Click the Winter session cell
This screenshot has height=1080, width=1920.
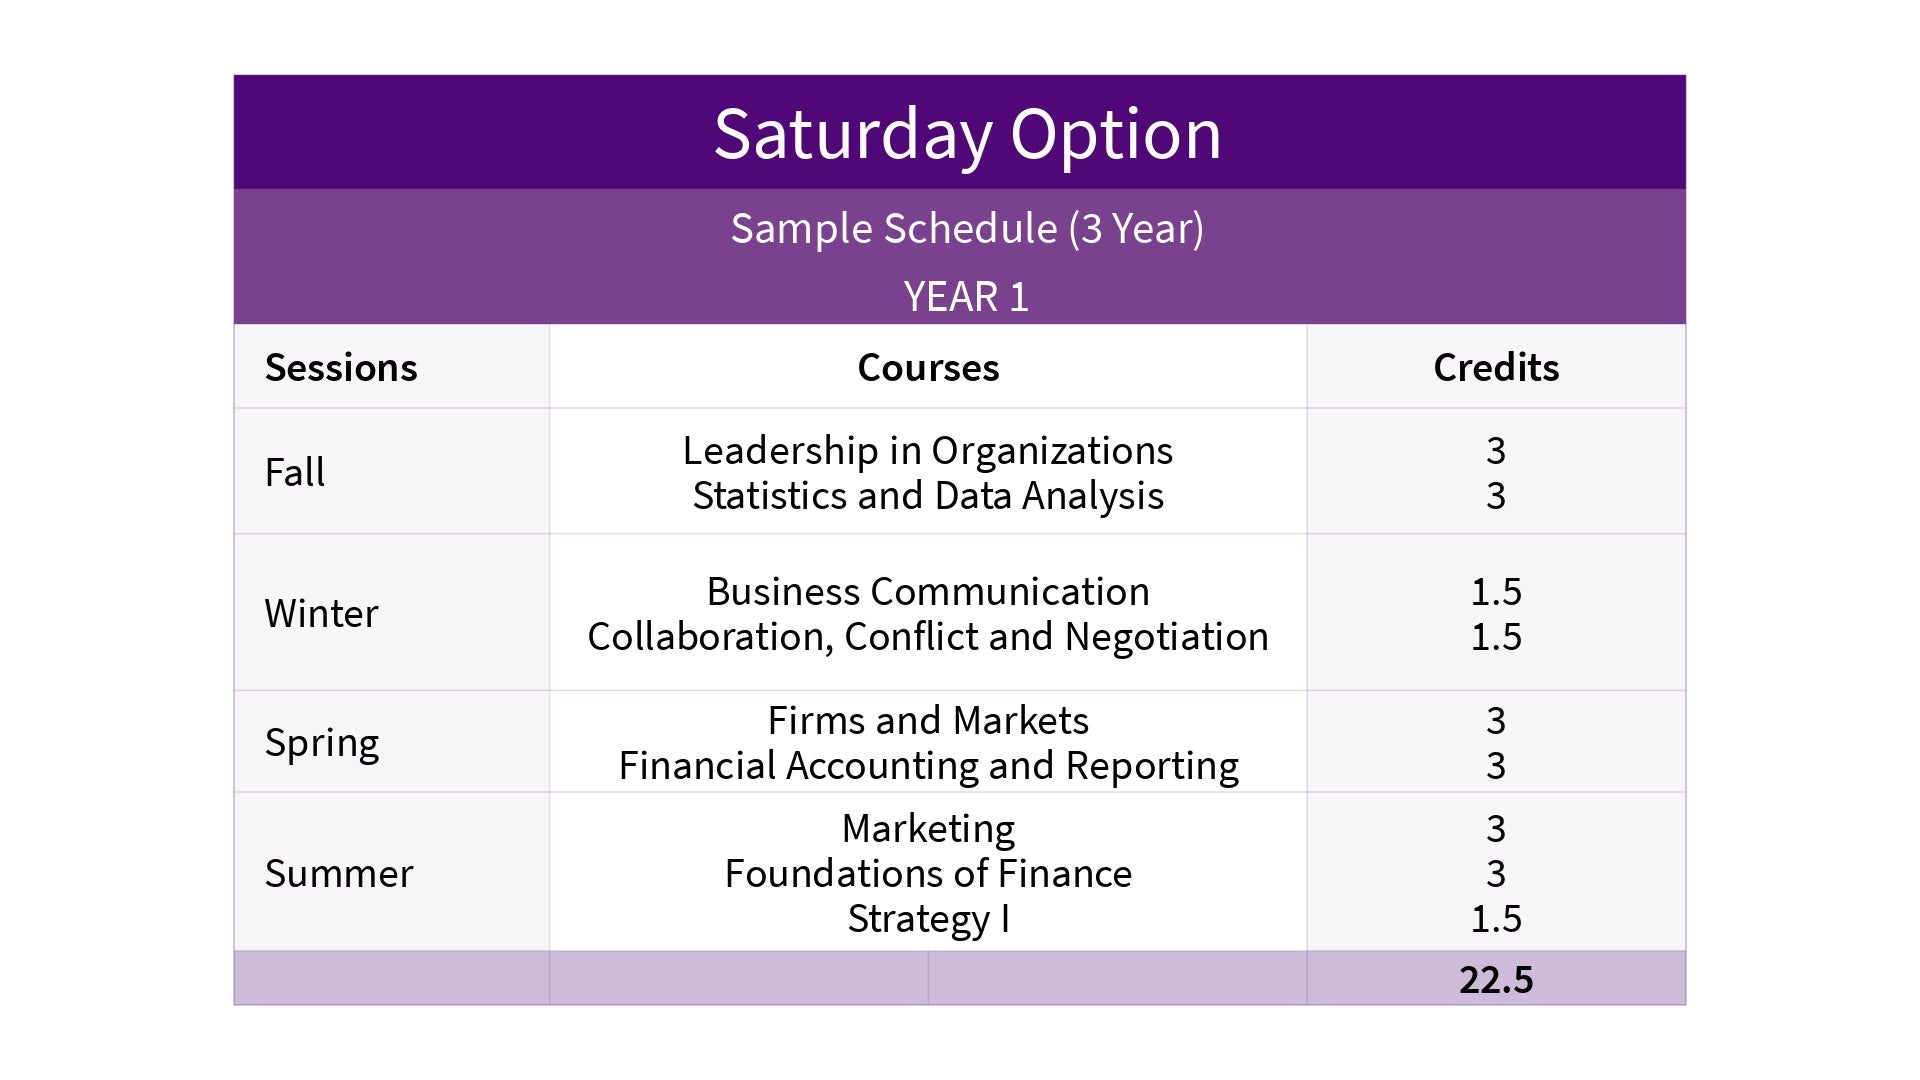321,613
